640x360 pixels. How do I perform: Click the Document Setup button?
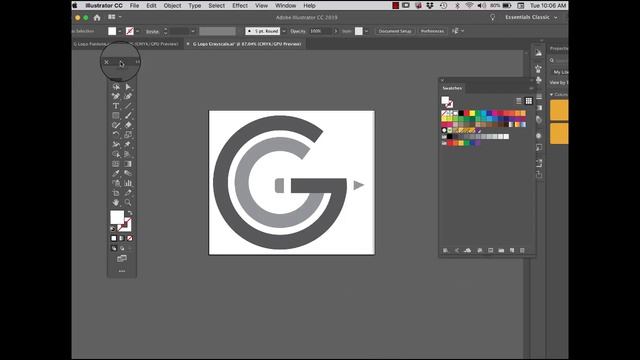pyautogui.click(x=395, y=31)
